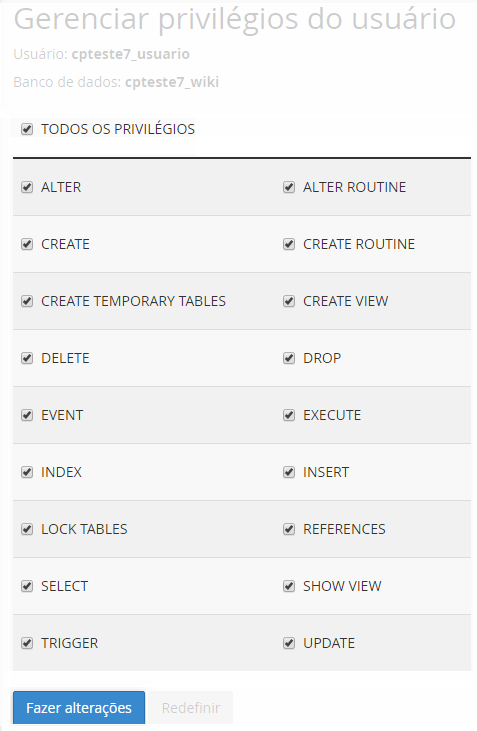Uncheck LOCK TABLES privilege
The width and height of the screenshot is (477, 731).
[x=27, y=529]
